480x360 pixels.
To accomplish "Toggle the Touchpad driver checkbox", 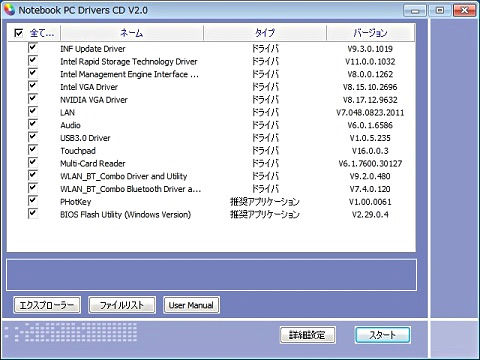I will point(33,150).
